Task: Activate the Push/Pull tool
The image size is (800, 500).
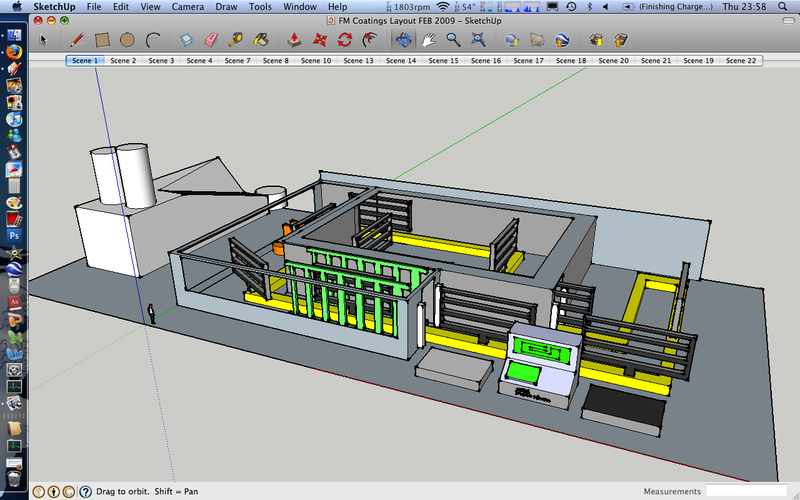Action: [x=294, y=40]
